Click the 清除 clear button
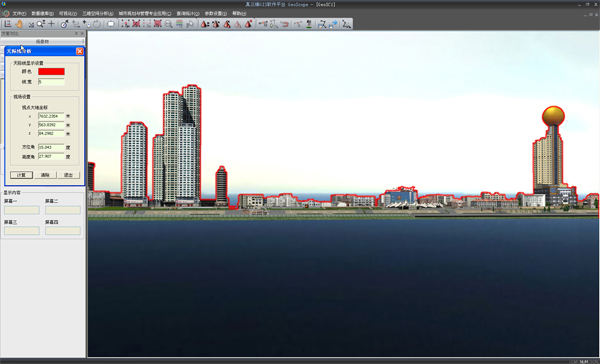Image resolution: width=600 pixels, height=364 pixels. [x=45, y=175]
